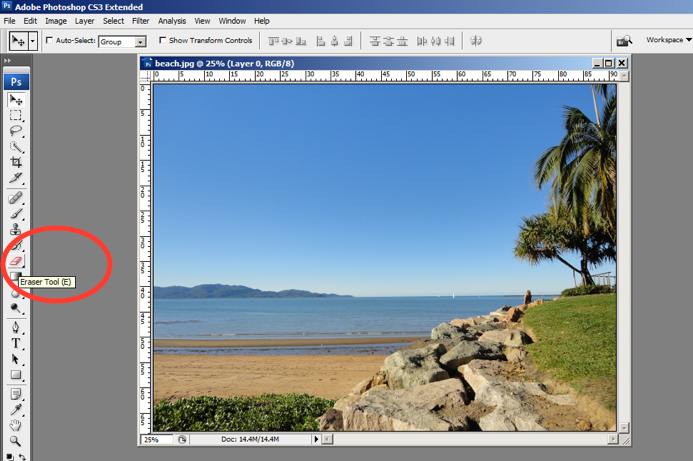Select the Hand tool
Screen dimensions: 693x461
coord(16,425)
